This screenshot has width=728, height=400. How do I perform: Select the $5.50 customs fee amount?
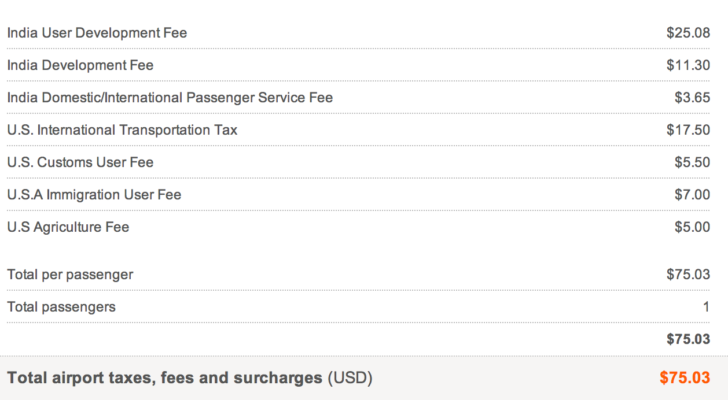692,162
